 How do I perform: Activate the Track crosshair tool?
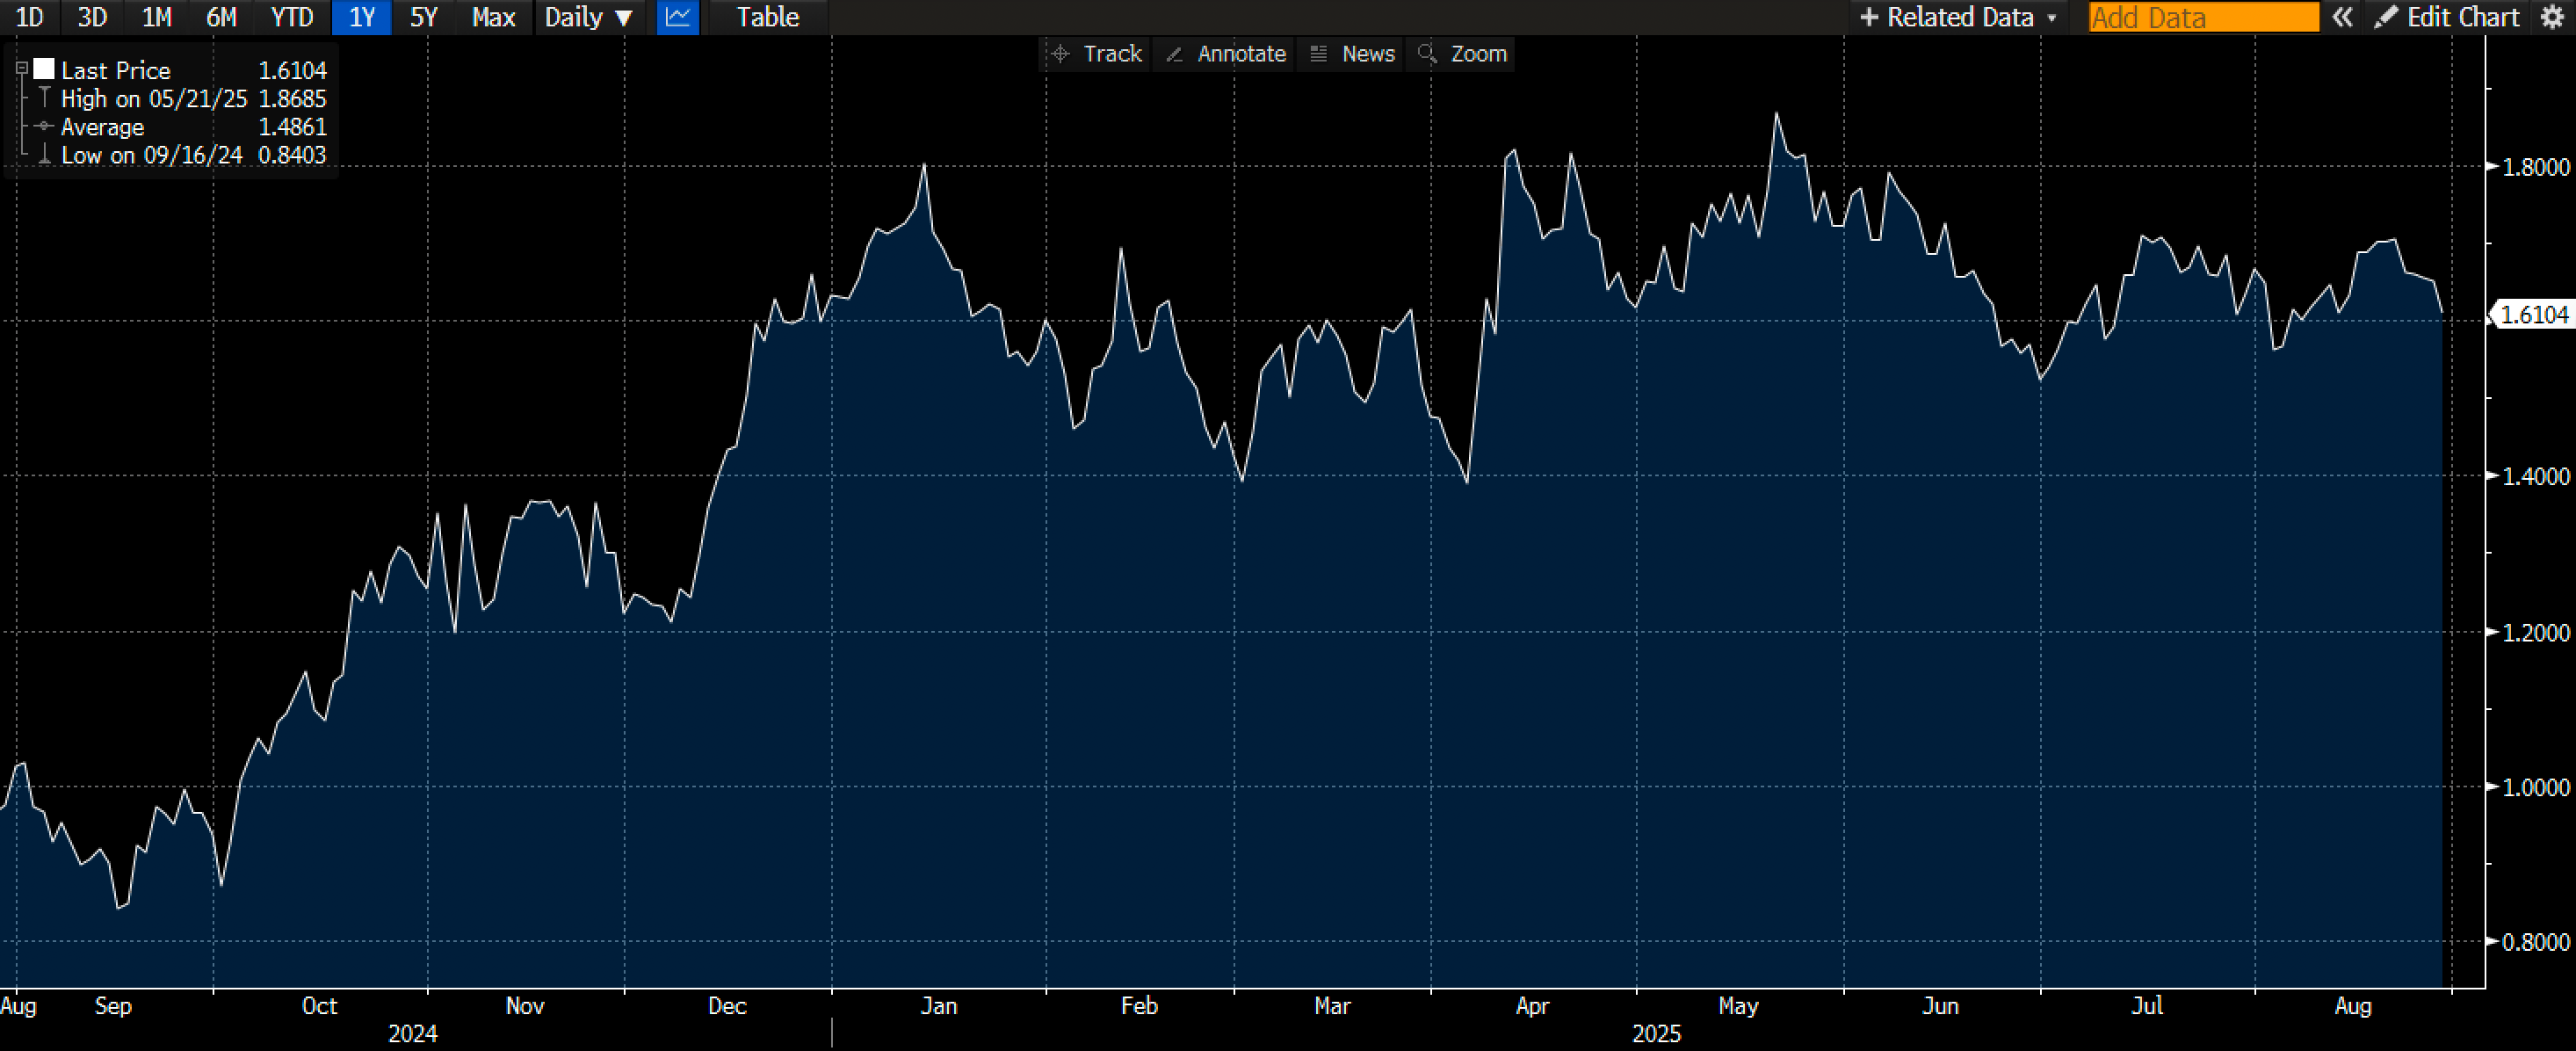click(x=1097, y=54)
